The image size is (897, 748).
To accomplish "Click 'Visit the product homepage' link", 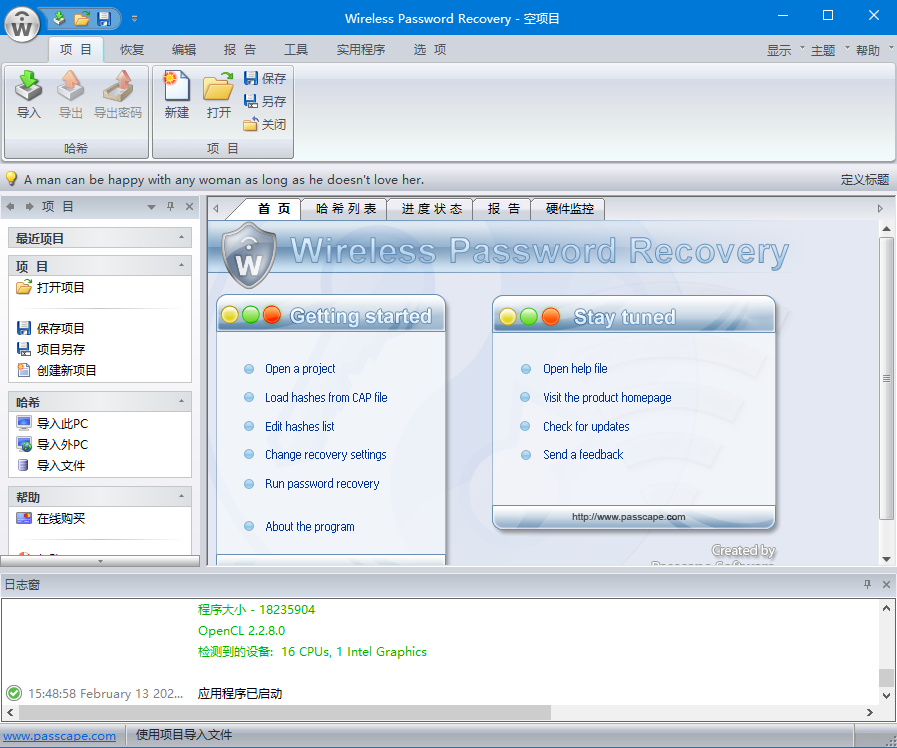I will (607, 397).
